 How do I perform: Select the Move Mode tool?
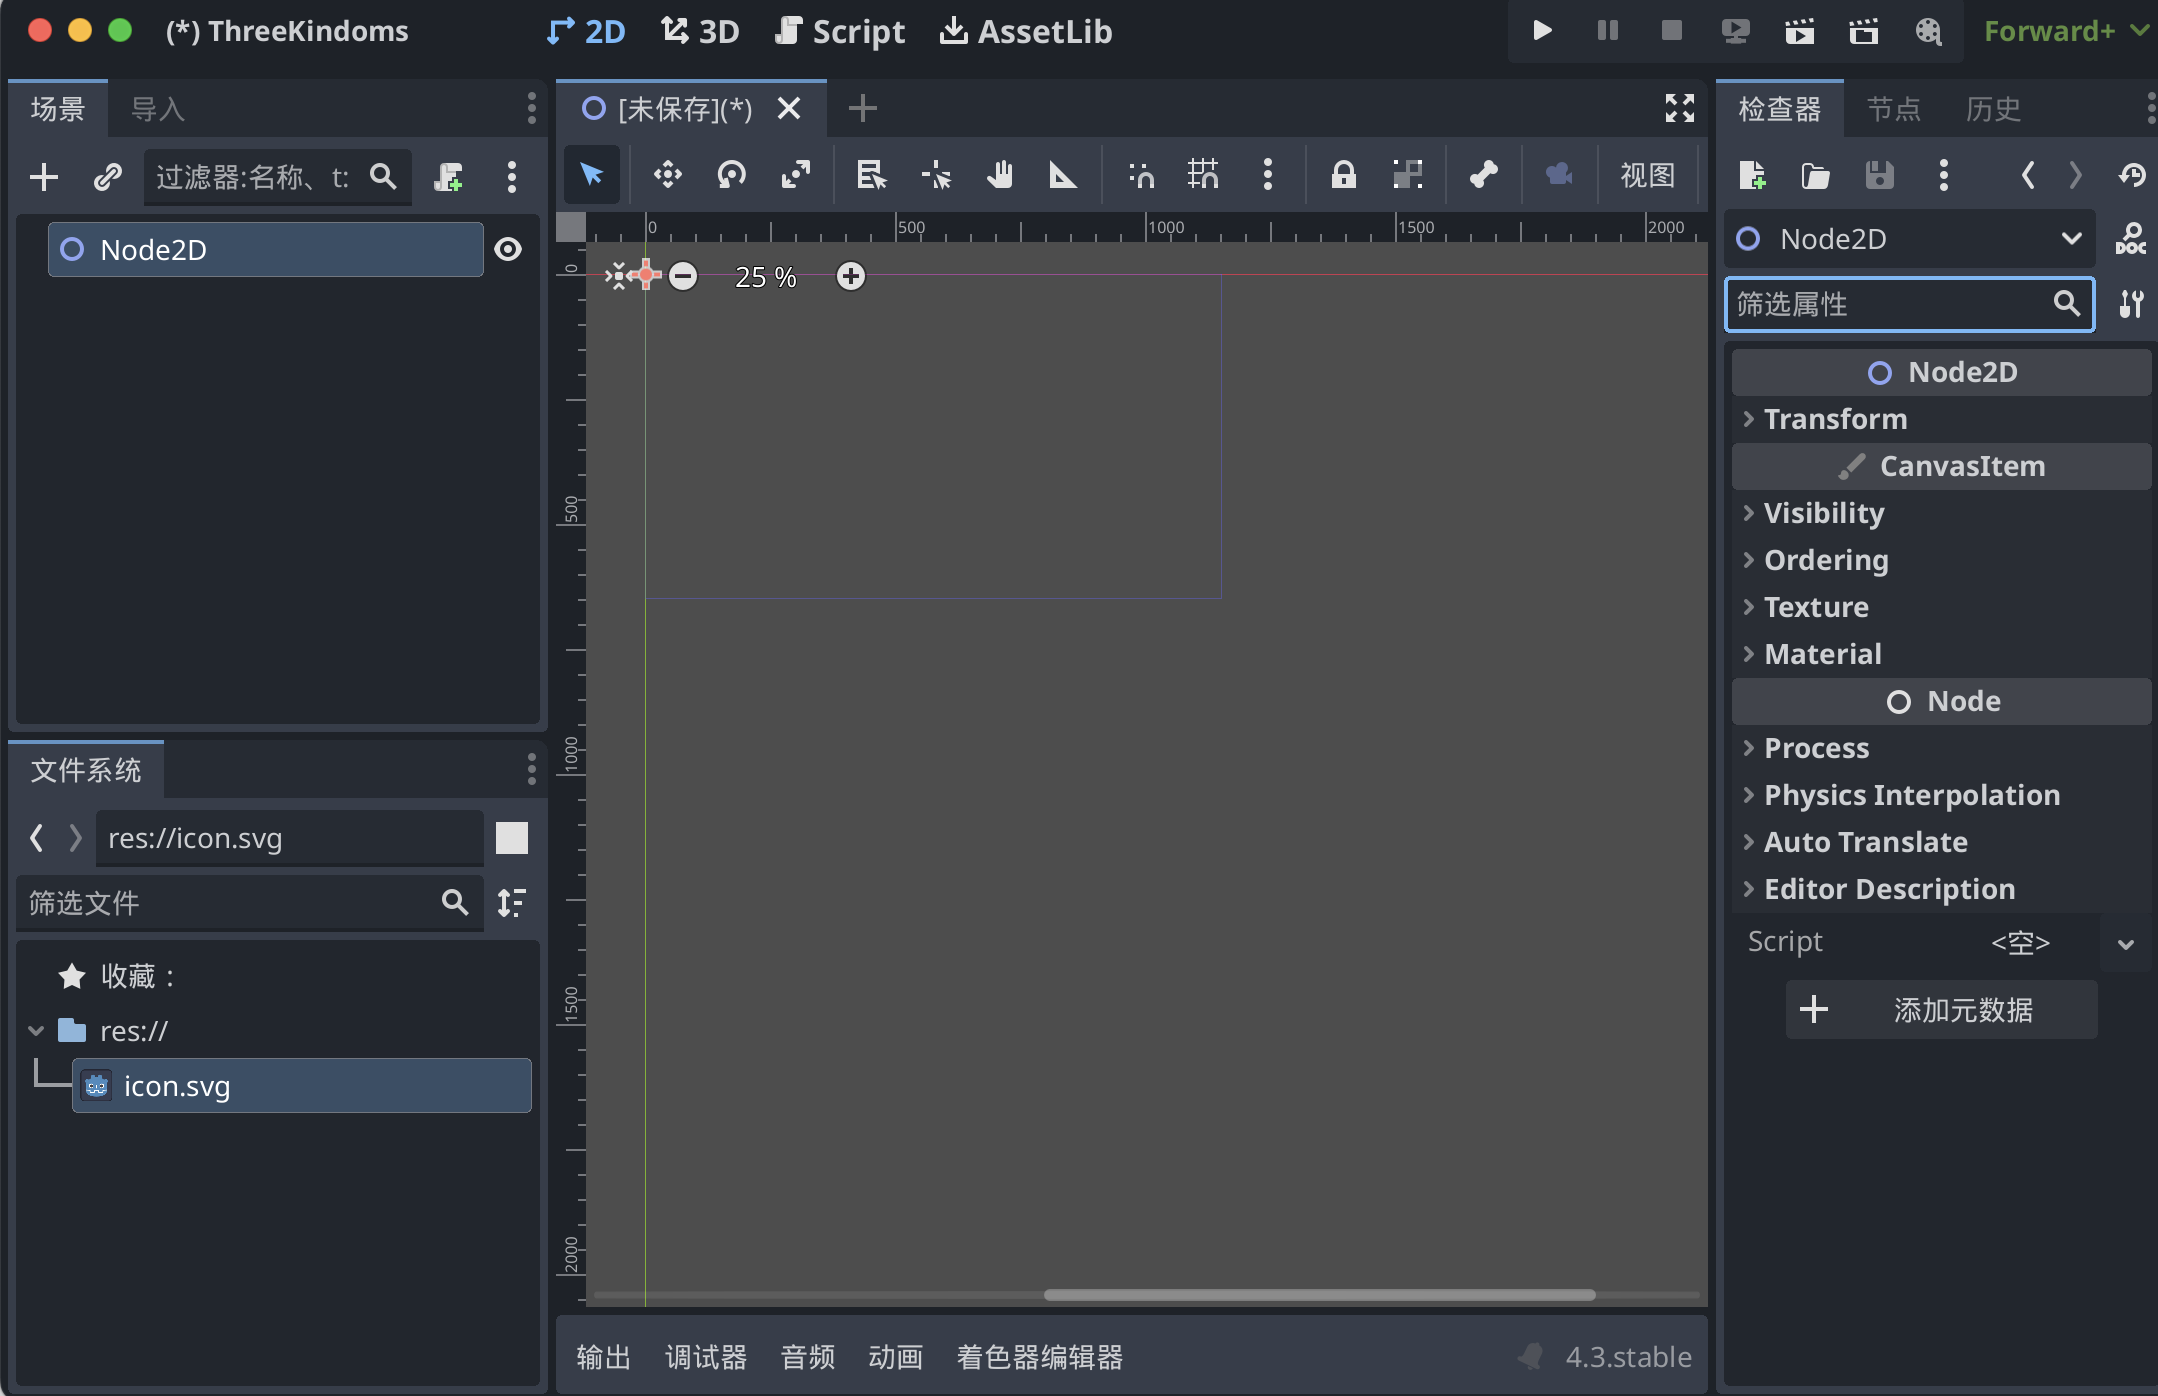coord(667,175)
